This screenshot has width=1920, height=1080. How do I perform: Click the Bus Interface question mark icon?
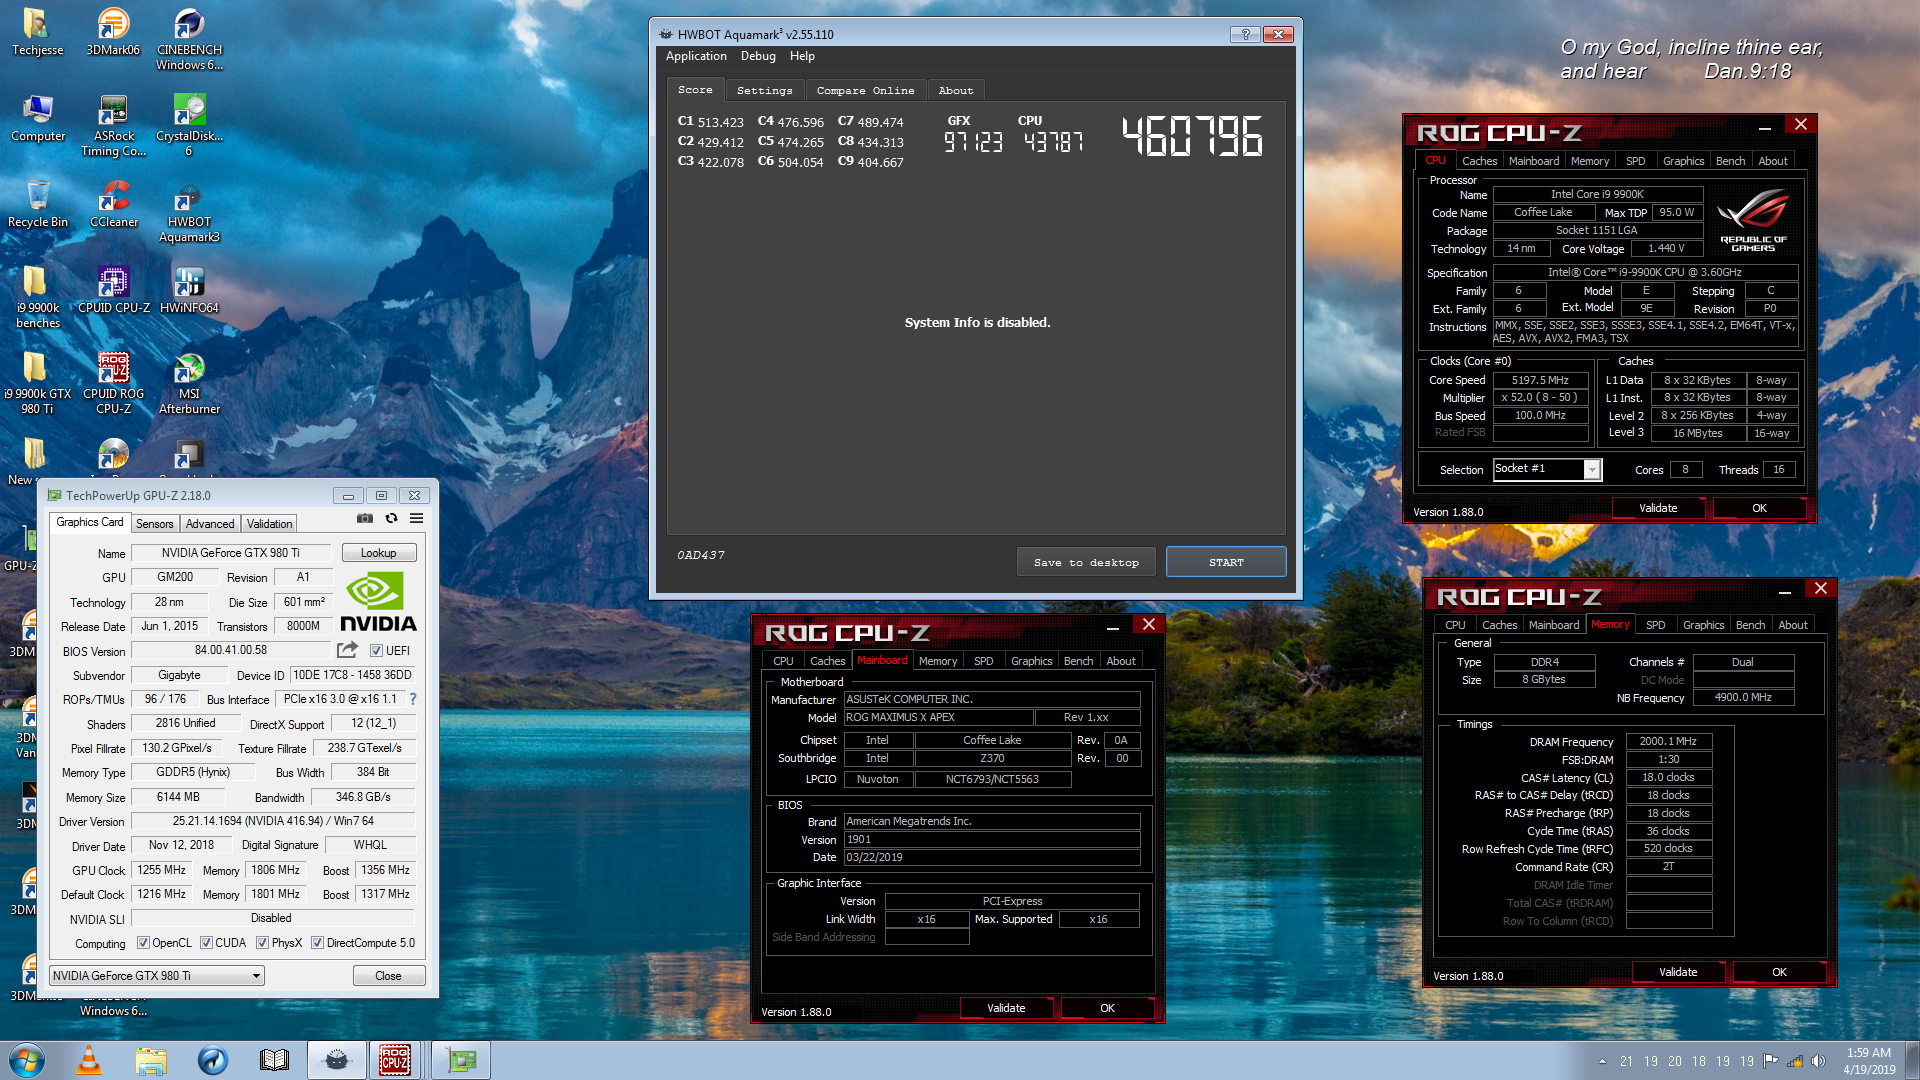pos(412,699)
